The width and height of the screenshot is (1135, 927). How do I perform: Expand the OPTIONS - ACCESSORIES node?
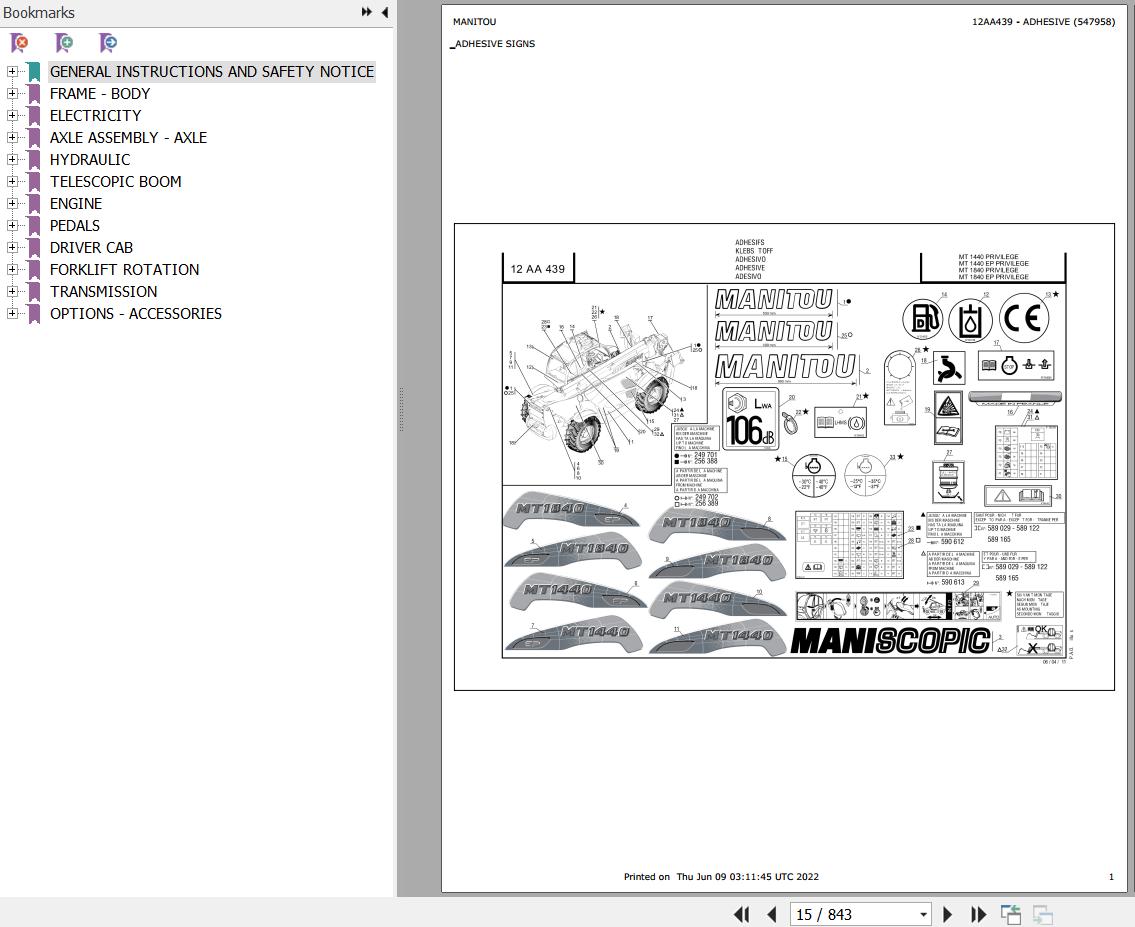12,313
